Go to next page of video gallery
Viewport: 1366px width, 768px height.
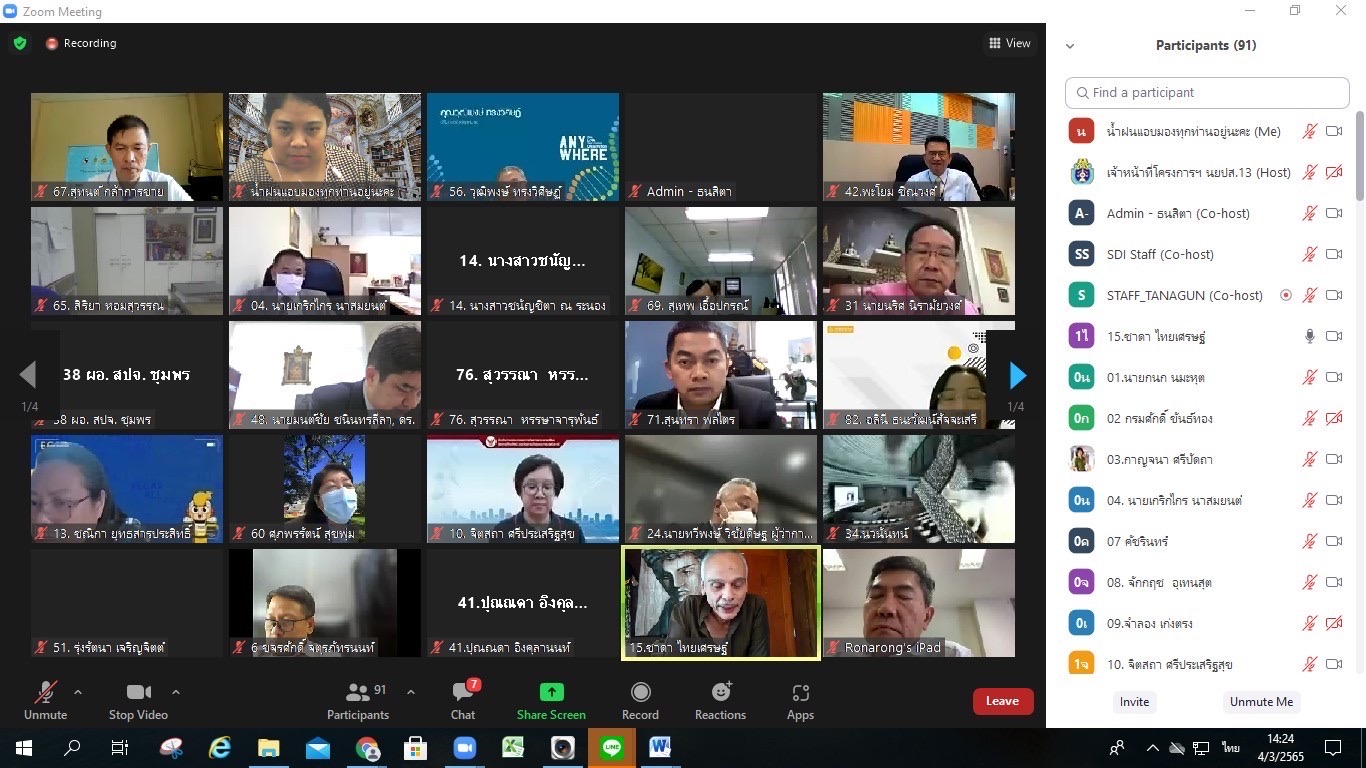point(1017,376)
